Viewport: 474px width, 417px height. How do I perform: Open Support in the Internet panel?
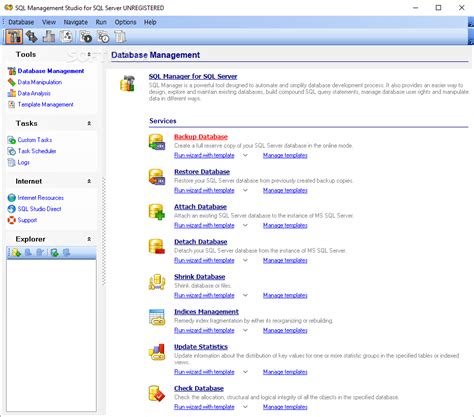tap(27, 220)
